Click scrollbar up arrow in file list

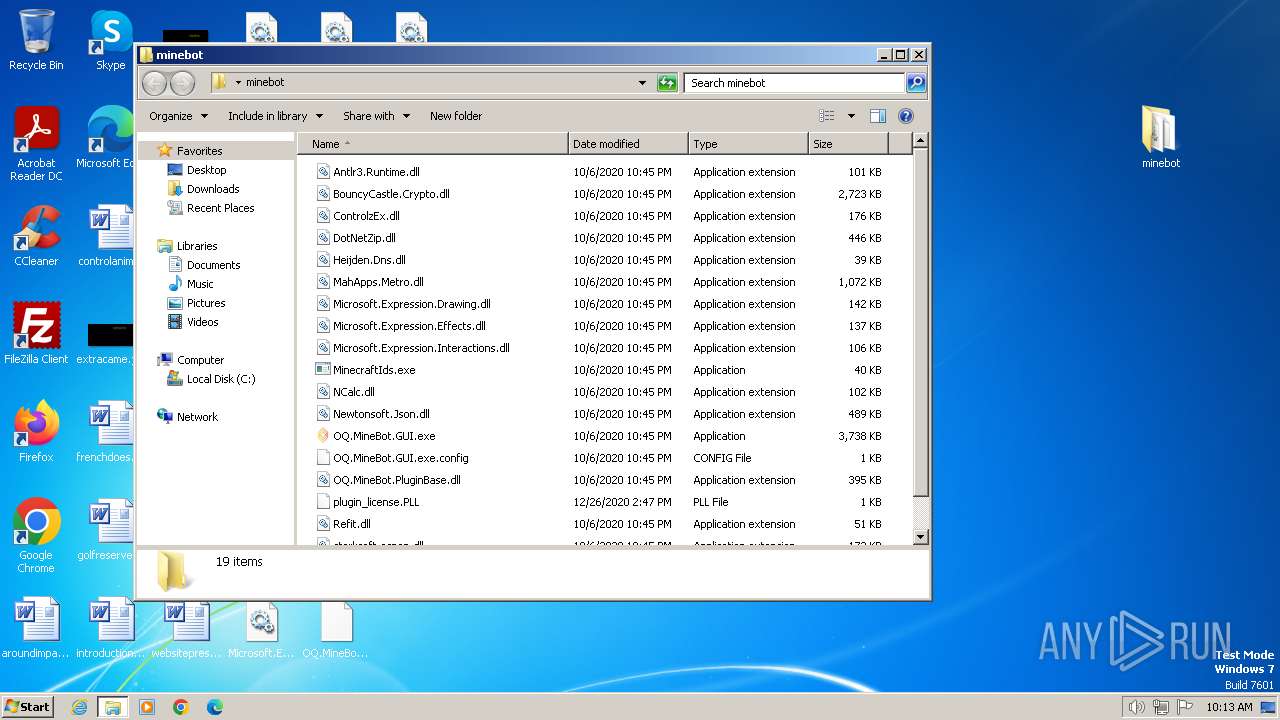921,141
